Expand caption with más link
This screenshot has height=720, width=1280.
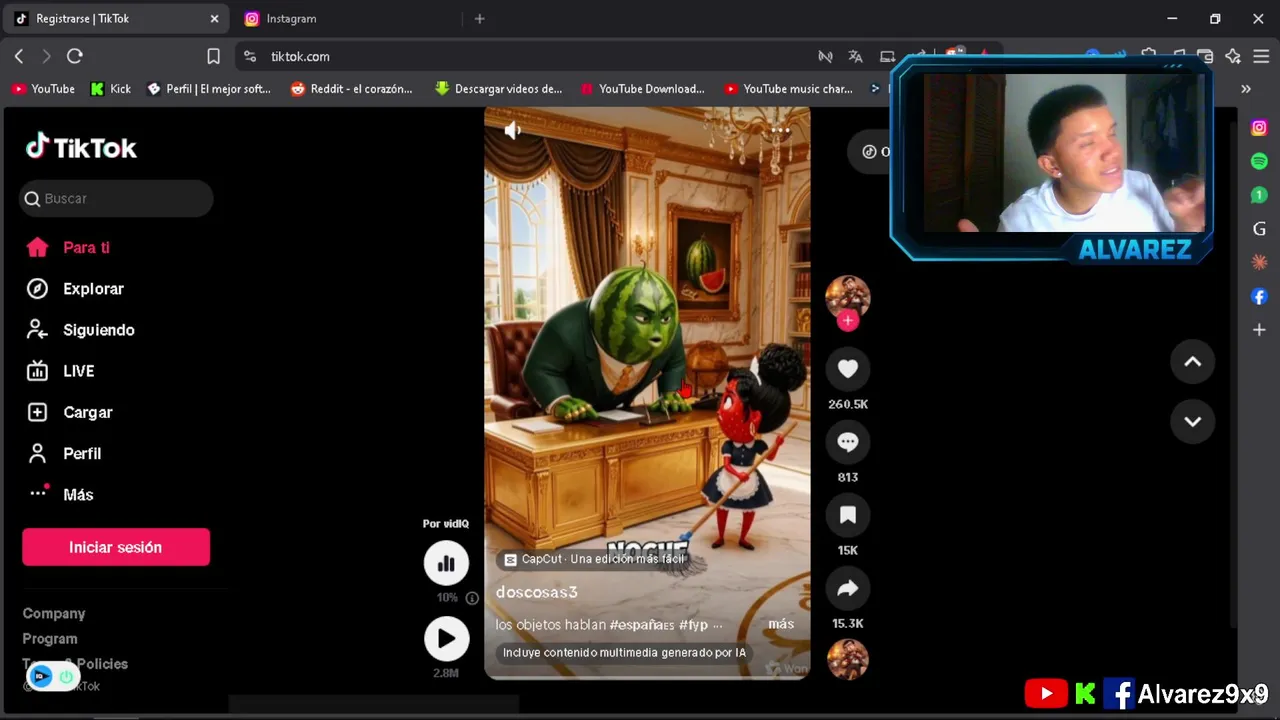[781, 624]
